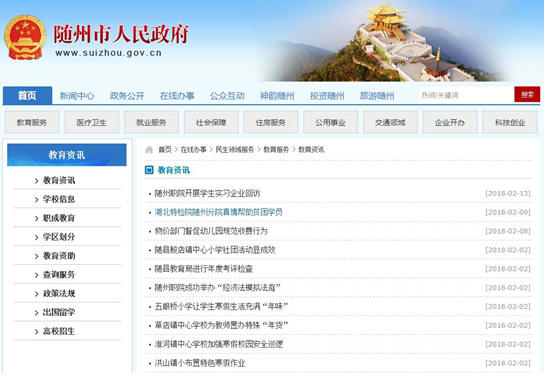Open 旅游随州 navigation item

377,96
